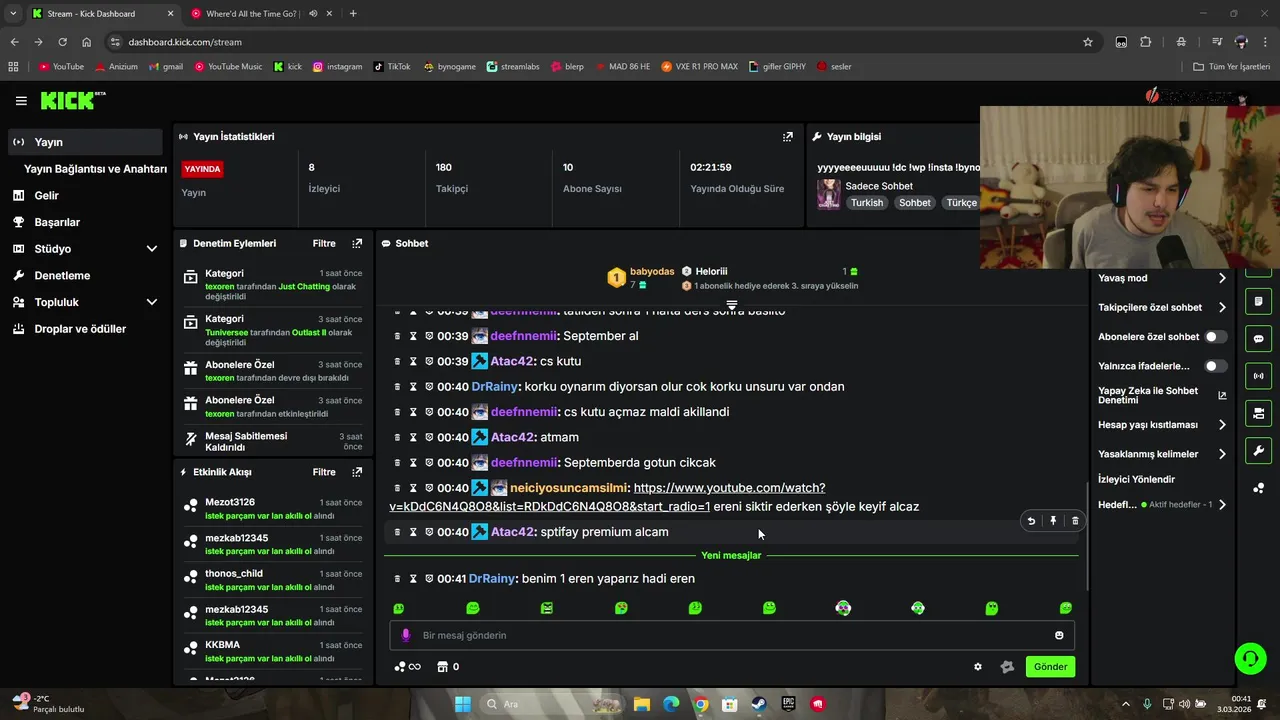
Task: Focus the Bir mesaj gönderin input
Action: point(730,635)
